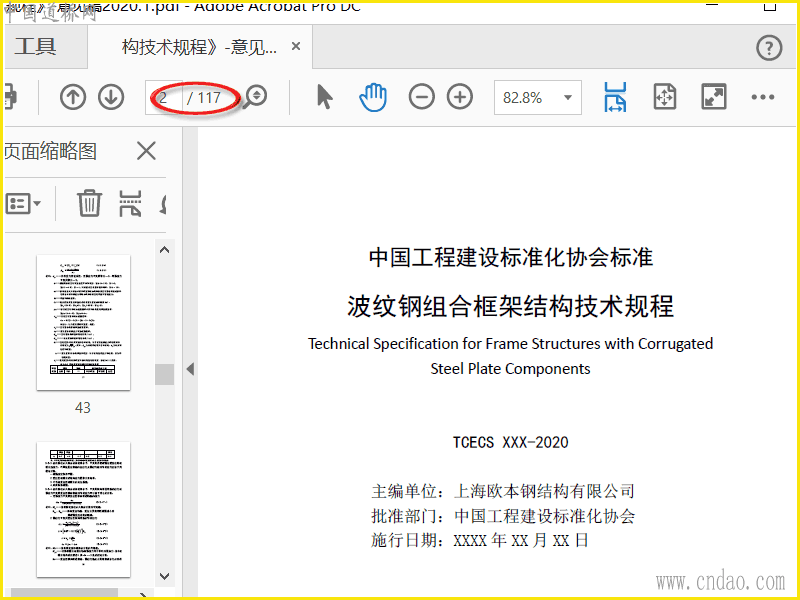Screen dimensions: 800x600
Task: Click the heading 中国工程建设标准化协会标准
Action: point(511,257)
